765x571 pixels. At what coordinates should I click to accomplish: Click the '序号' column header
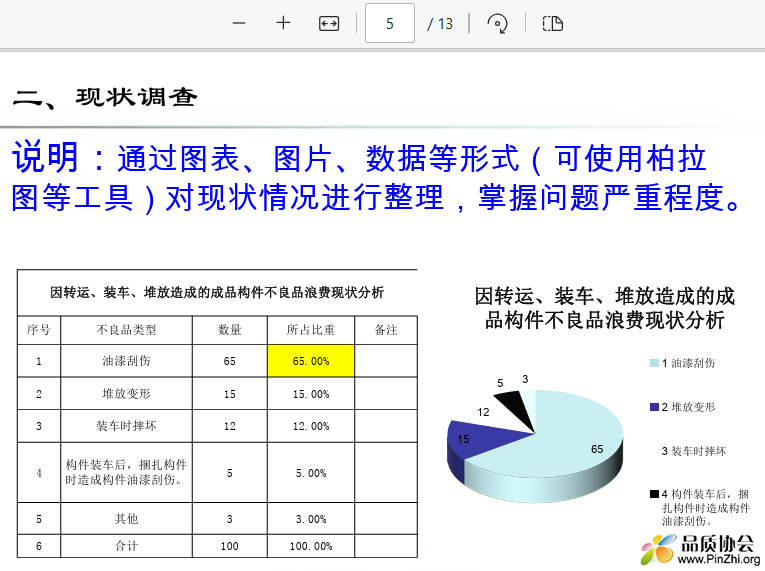[x=39, y=330]
